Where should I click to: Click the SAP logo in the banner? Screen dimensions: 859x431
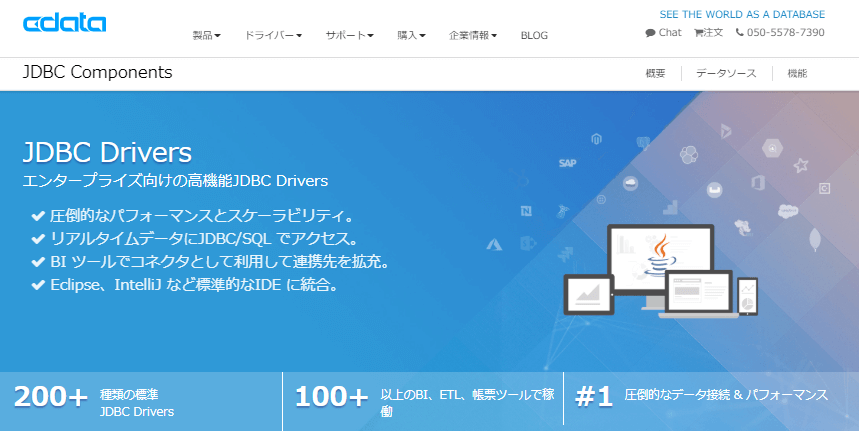point(568,163)
